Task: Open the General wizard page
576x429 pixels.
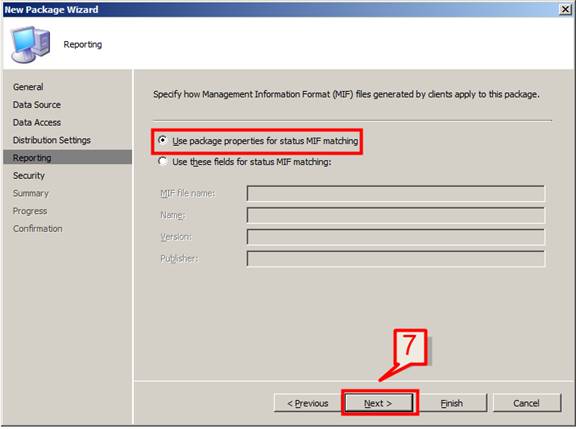Action: pyautogui.click(x=28, y=87)
